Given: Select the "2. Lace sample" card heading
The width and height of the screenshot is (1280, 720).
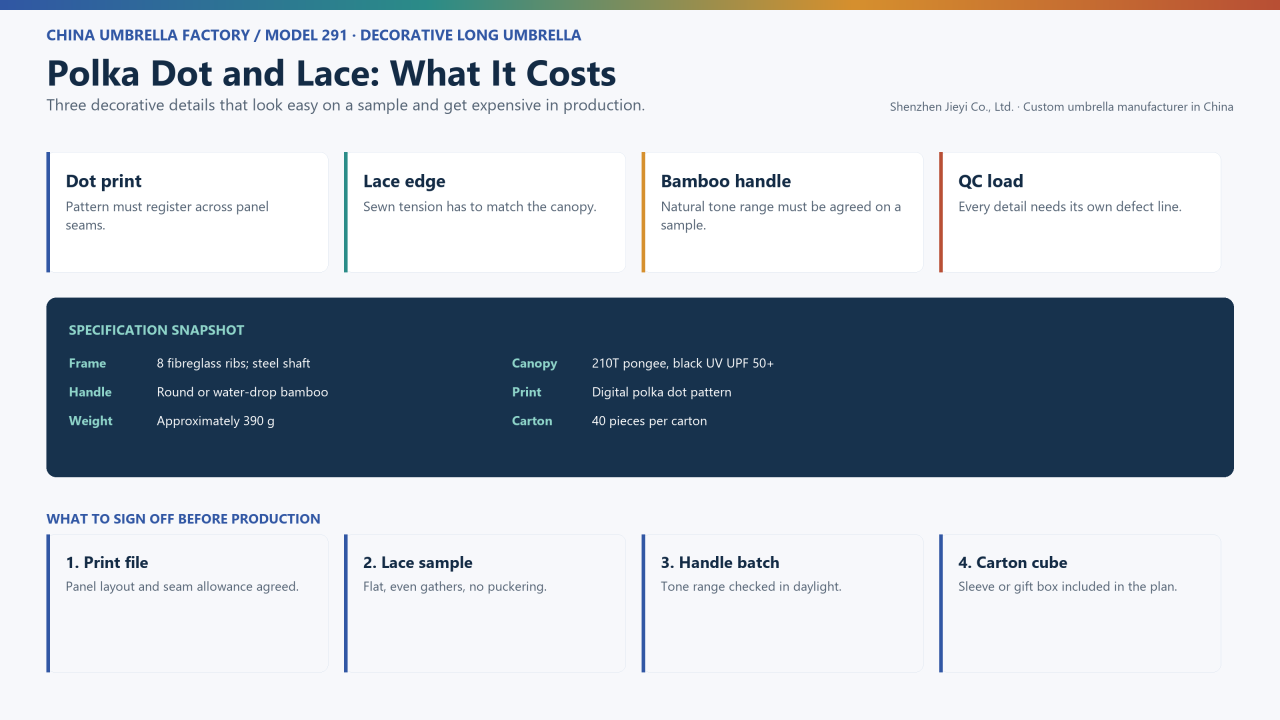Looking at the screenshot, I should [418, 562].
